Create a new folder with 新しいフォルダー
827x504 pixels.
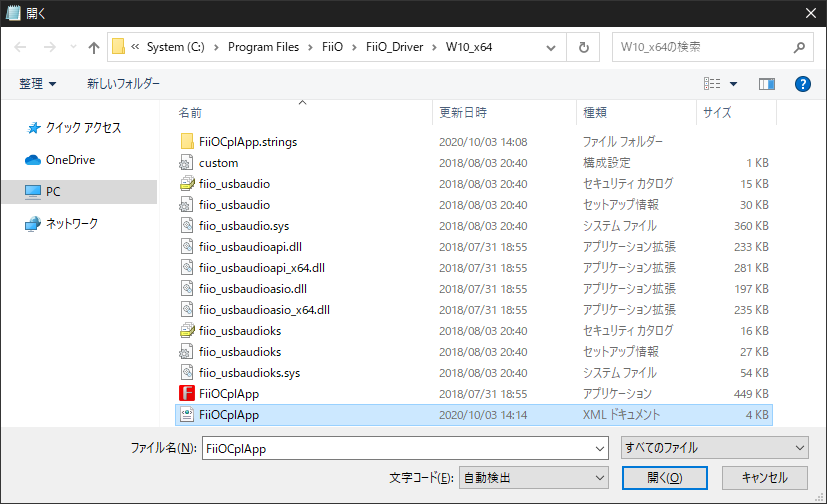point(123,84)
